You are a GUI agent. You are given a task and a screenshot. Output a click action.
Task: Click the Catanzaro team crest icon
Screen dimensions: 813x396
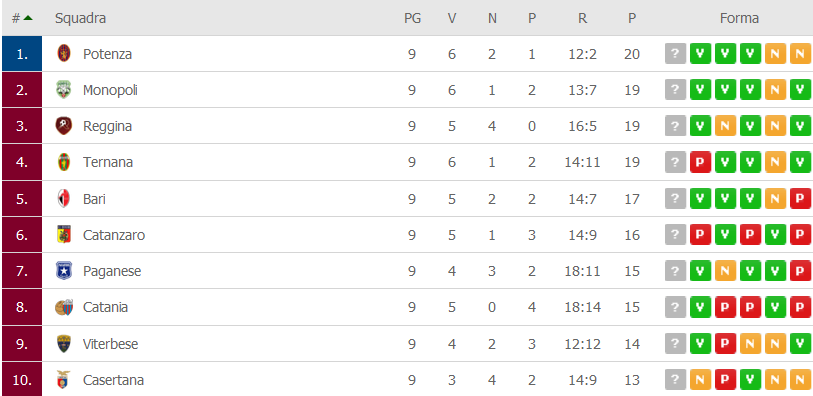tap(64, 235)
